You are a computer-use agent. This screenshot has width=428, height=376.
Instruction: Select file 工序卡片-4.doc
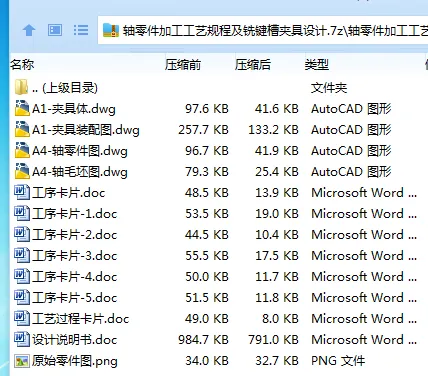(x=75, y=277)
